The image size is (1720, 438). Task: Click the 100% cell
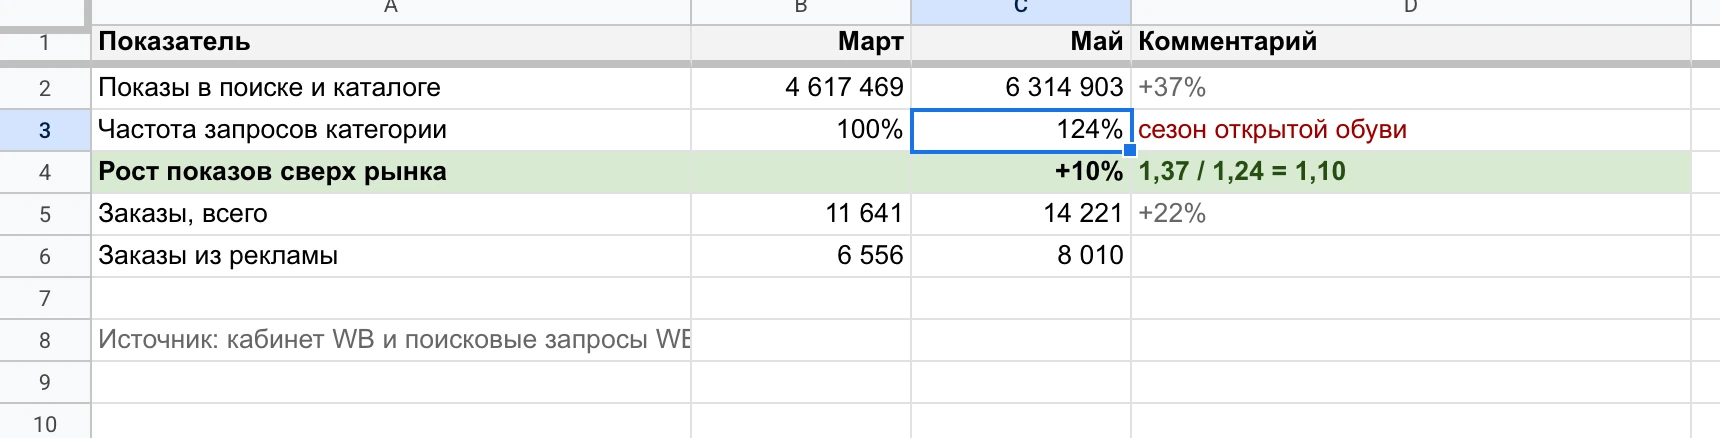click(801, 130)
